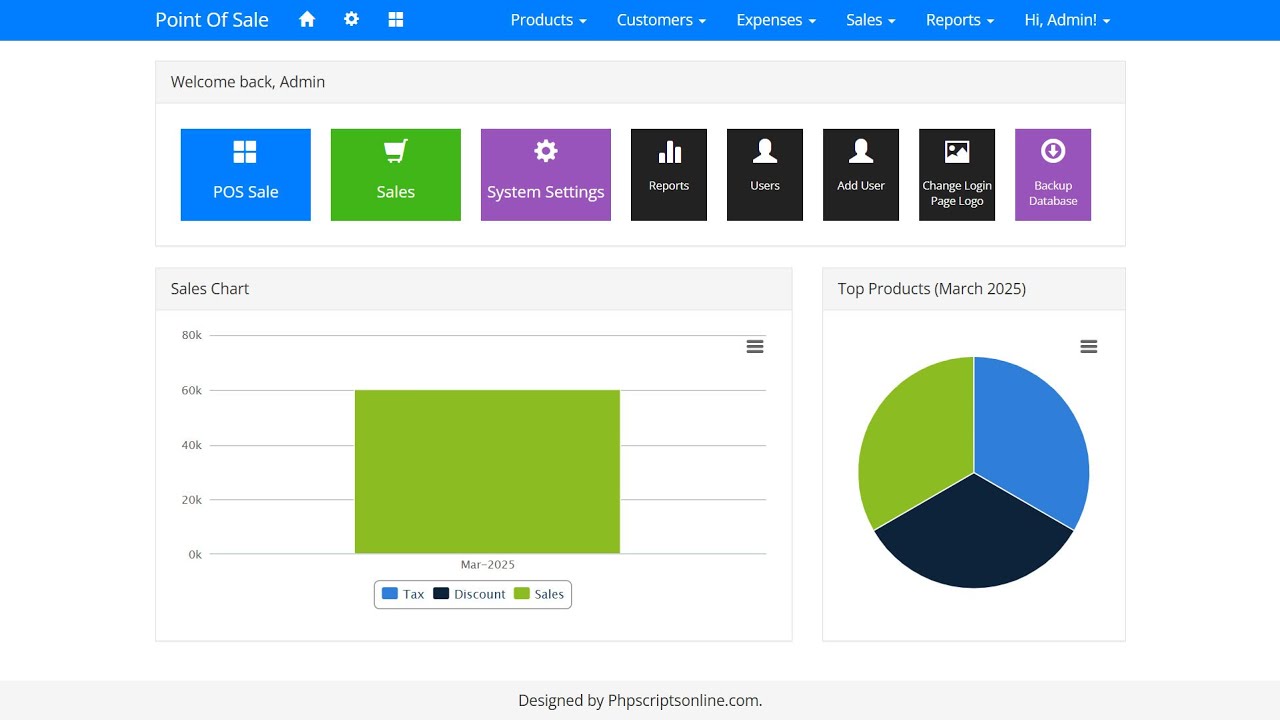Click Designed by Phpscriptsonline.com footer text
This screenshot has height=720, width=1280.
pyautogui.click(x=640, y=701)
